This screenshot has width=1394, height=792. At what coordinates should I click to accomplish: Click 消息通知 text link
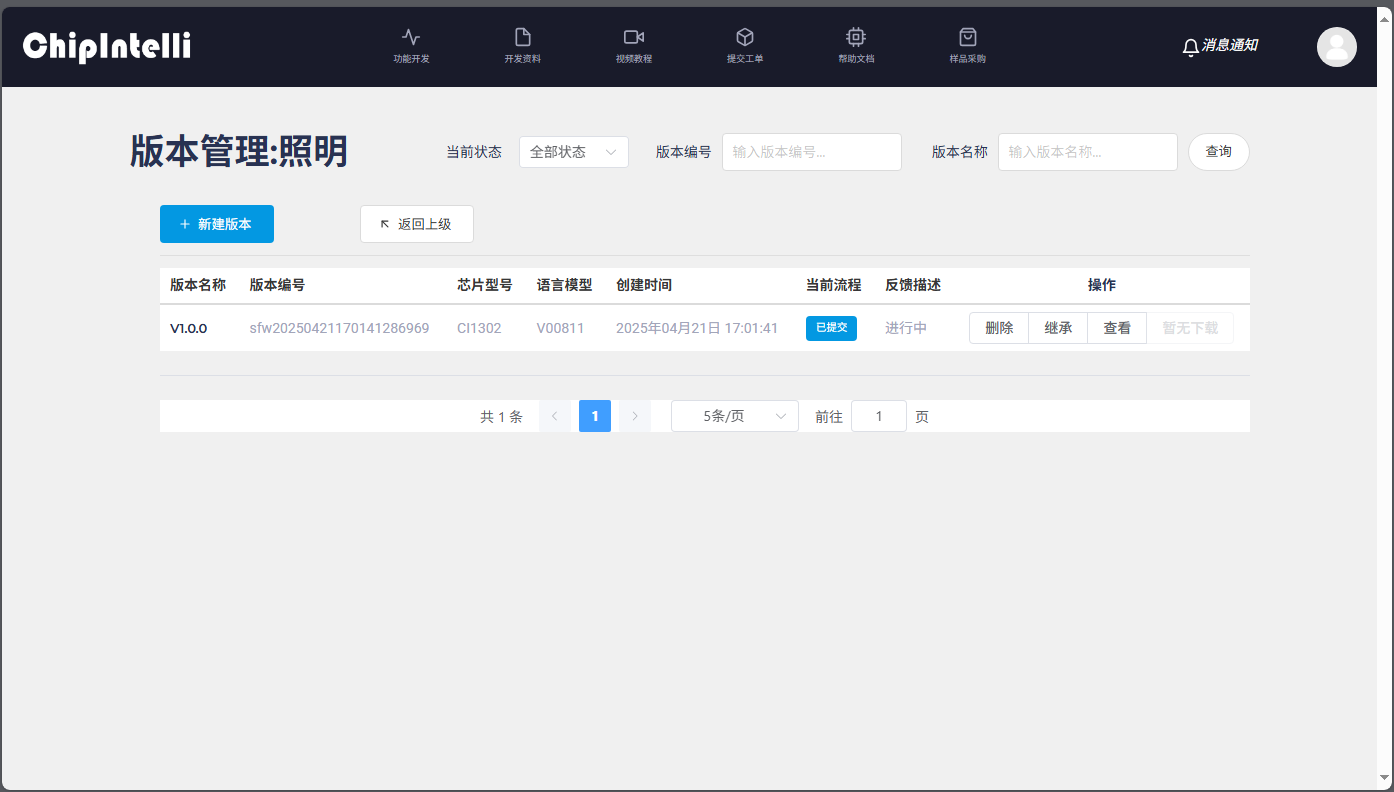1229,45
